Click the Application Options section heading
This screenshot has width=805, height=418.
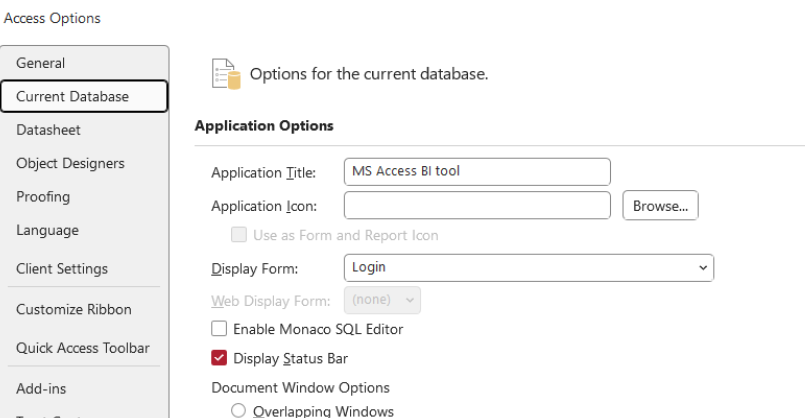point(264,126)
